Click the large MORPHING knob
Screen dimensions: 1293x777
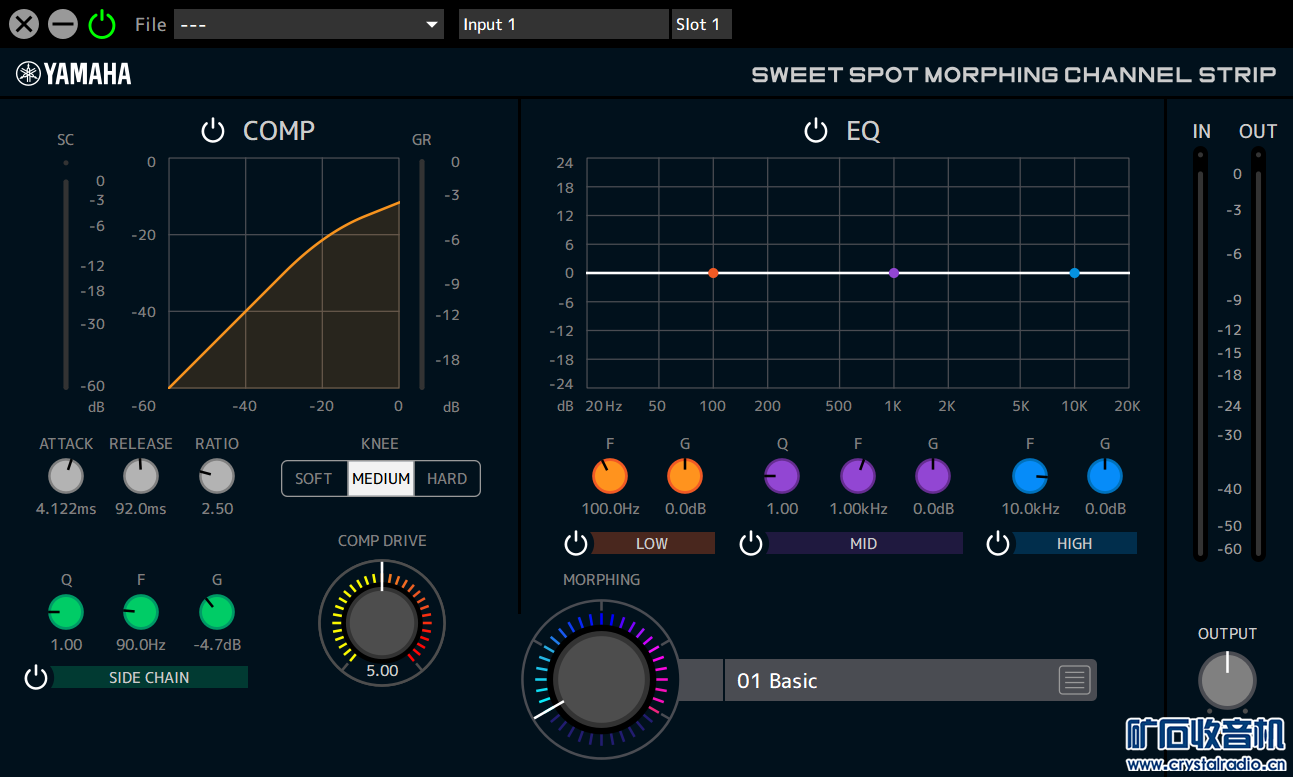[x=601, y=679]
